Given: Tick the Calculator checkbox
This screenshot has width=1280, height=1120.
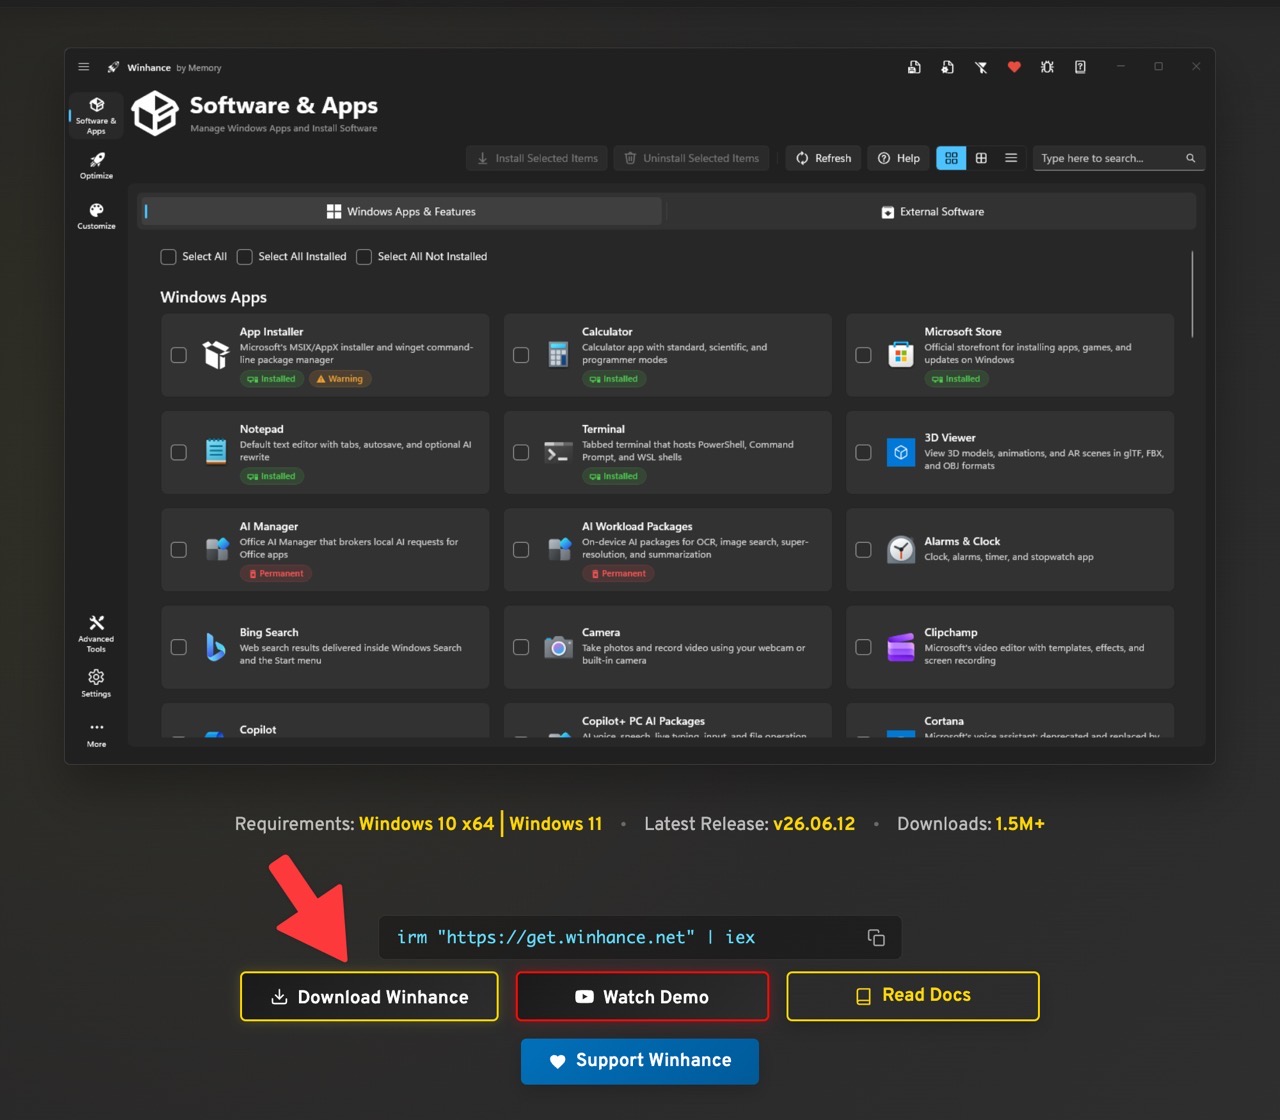Looking at the screenshot, I should tap(521, 355).
